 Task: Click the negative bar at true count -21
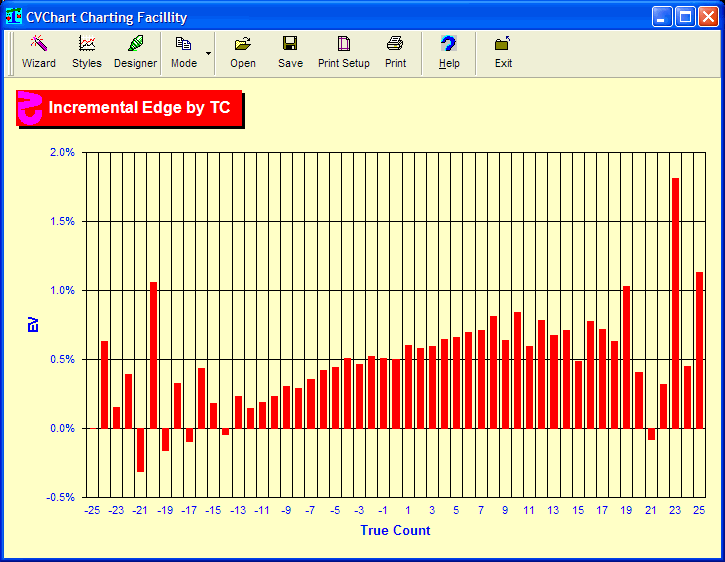[x=141, y=449]
